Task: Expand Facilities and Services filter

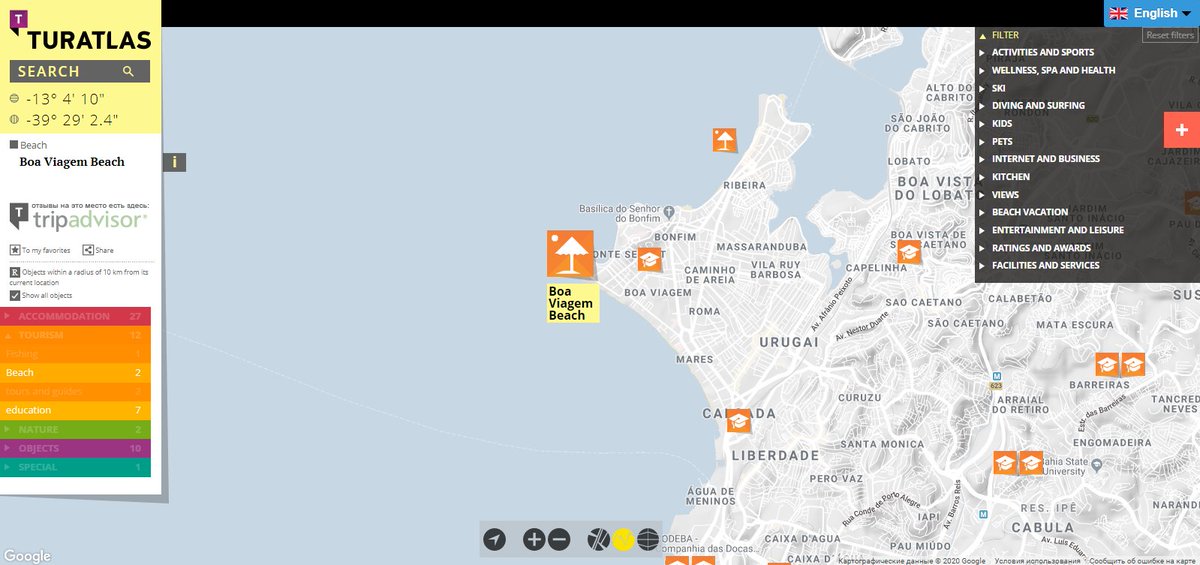Action: pyautogui.click(x=1045, y=265)
